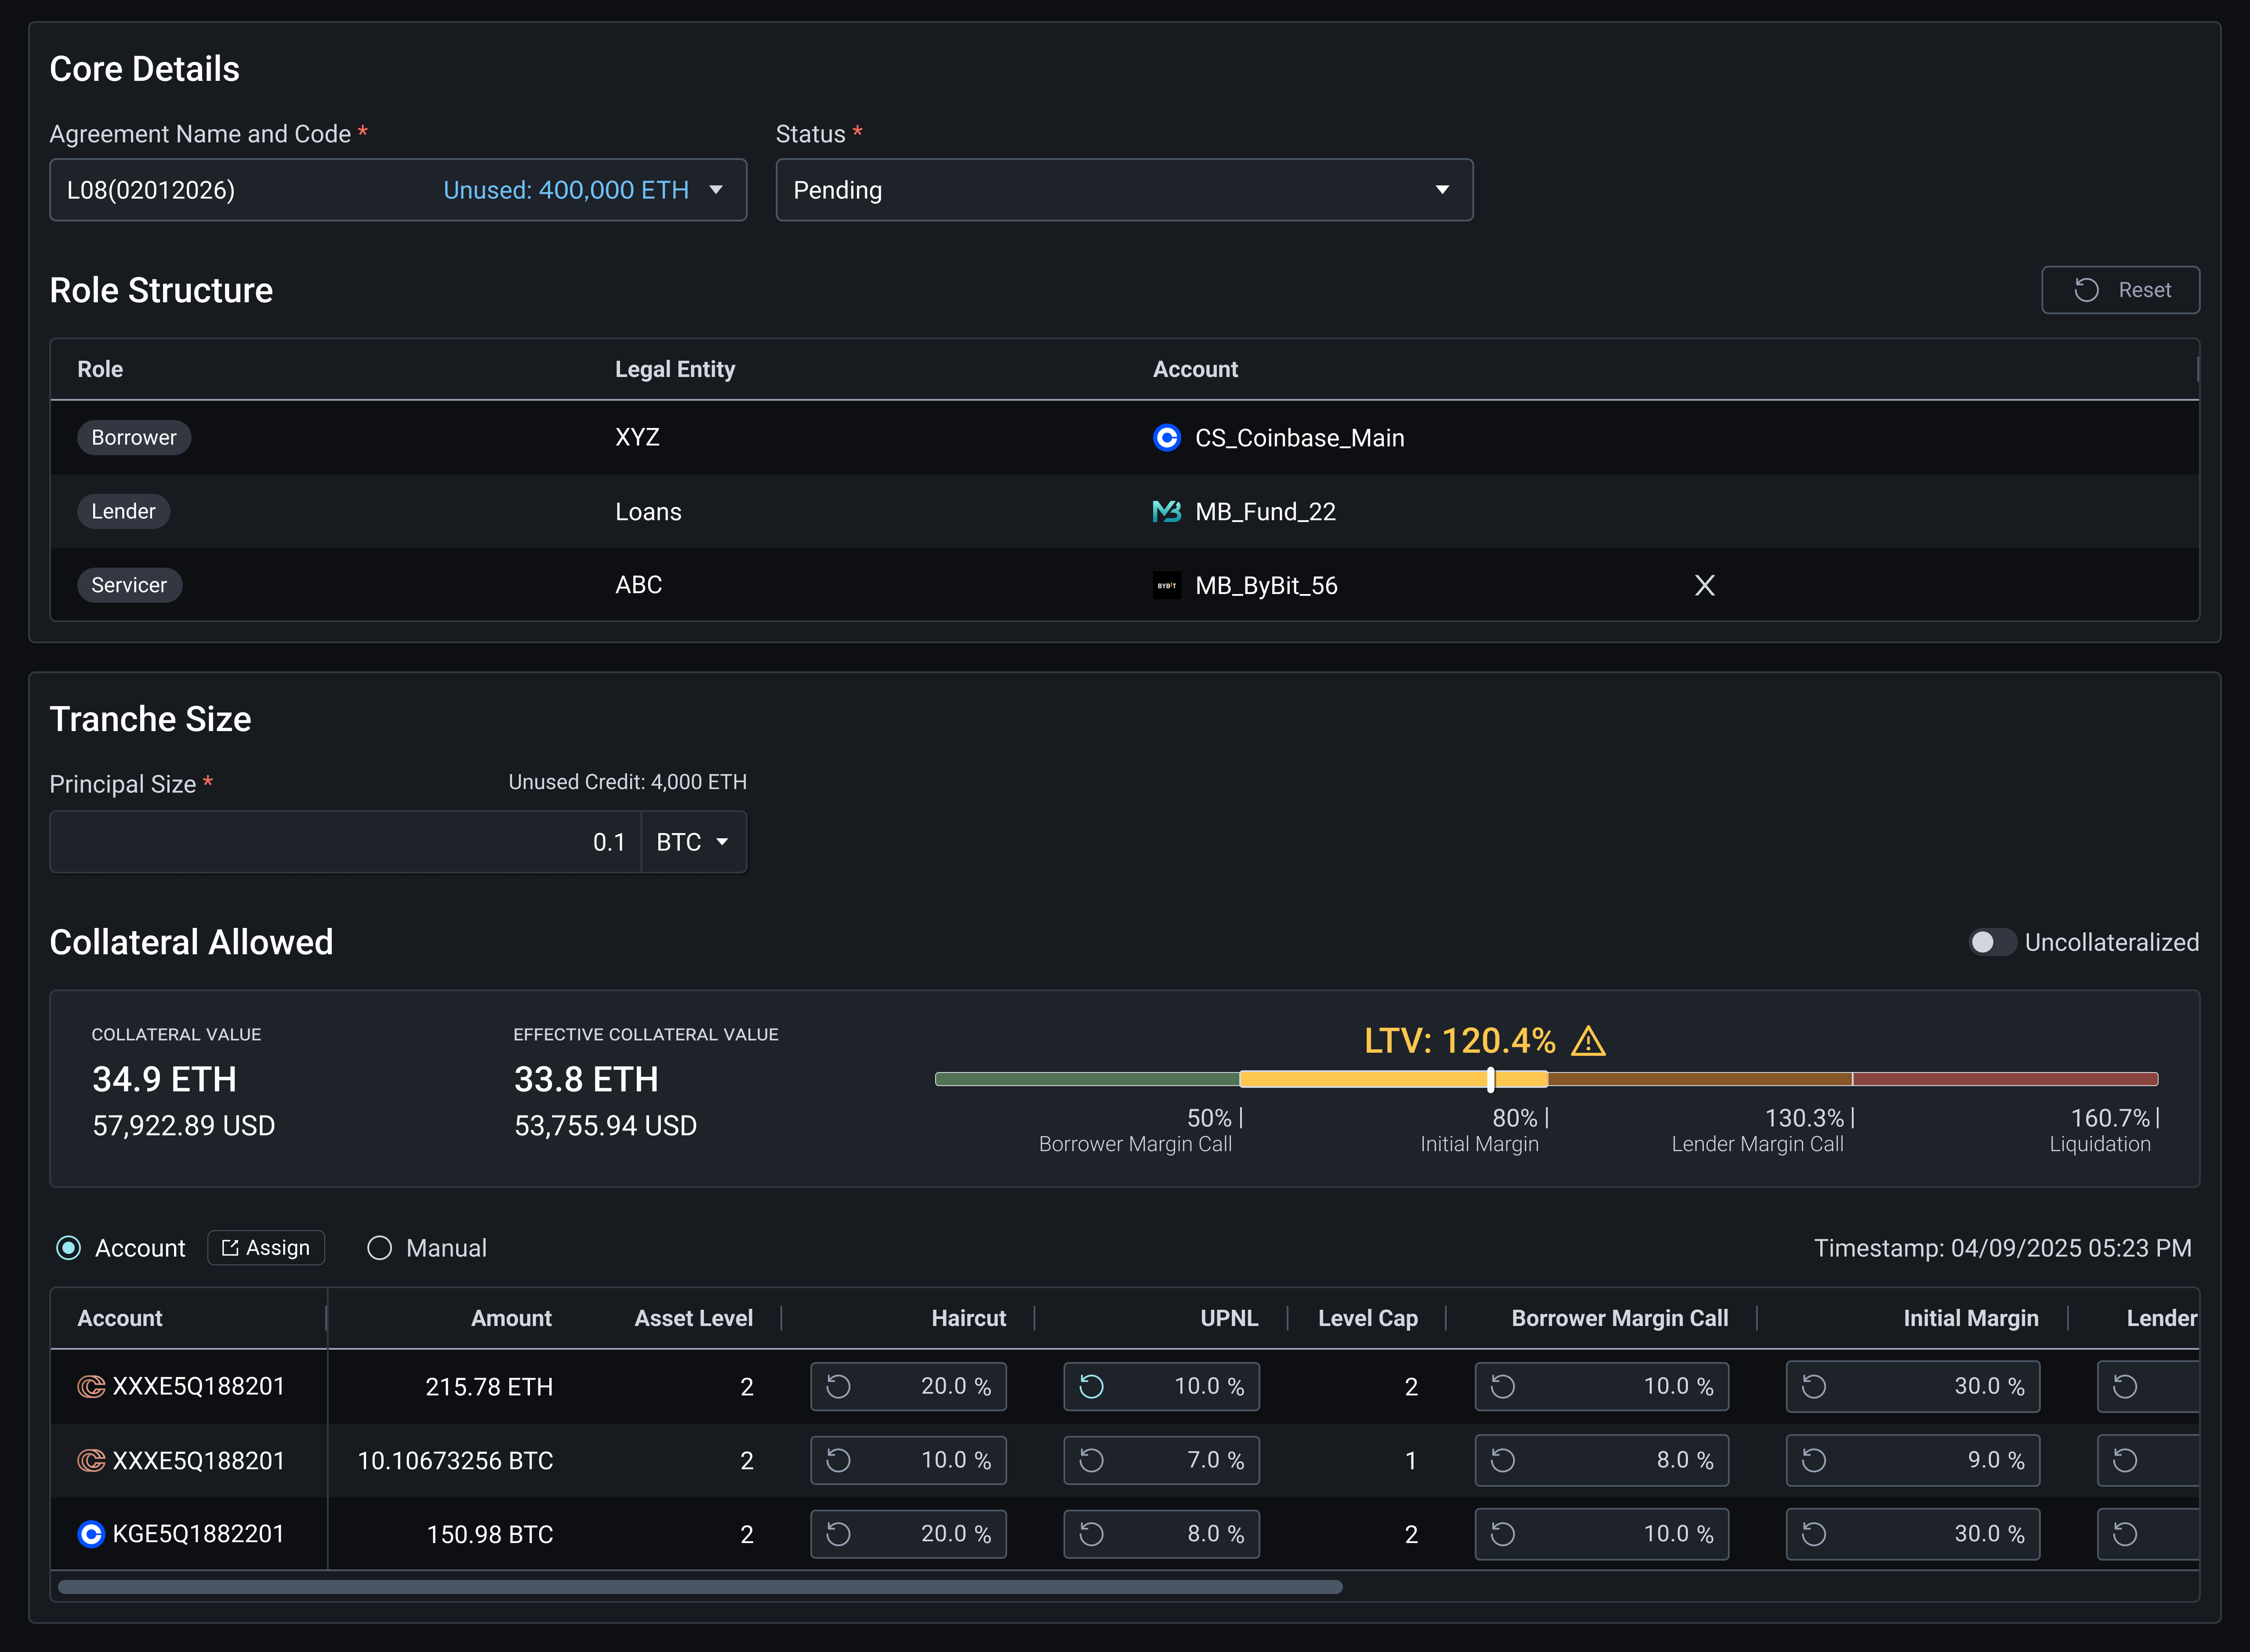The height and width of the screenshot is (1652, 2250).
Task: Click the MB icon beside MB_Fund_22
Action: (x=1167, y=511)
